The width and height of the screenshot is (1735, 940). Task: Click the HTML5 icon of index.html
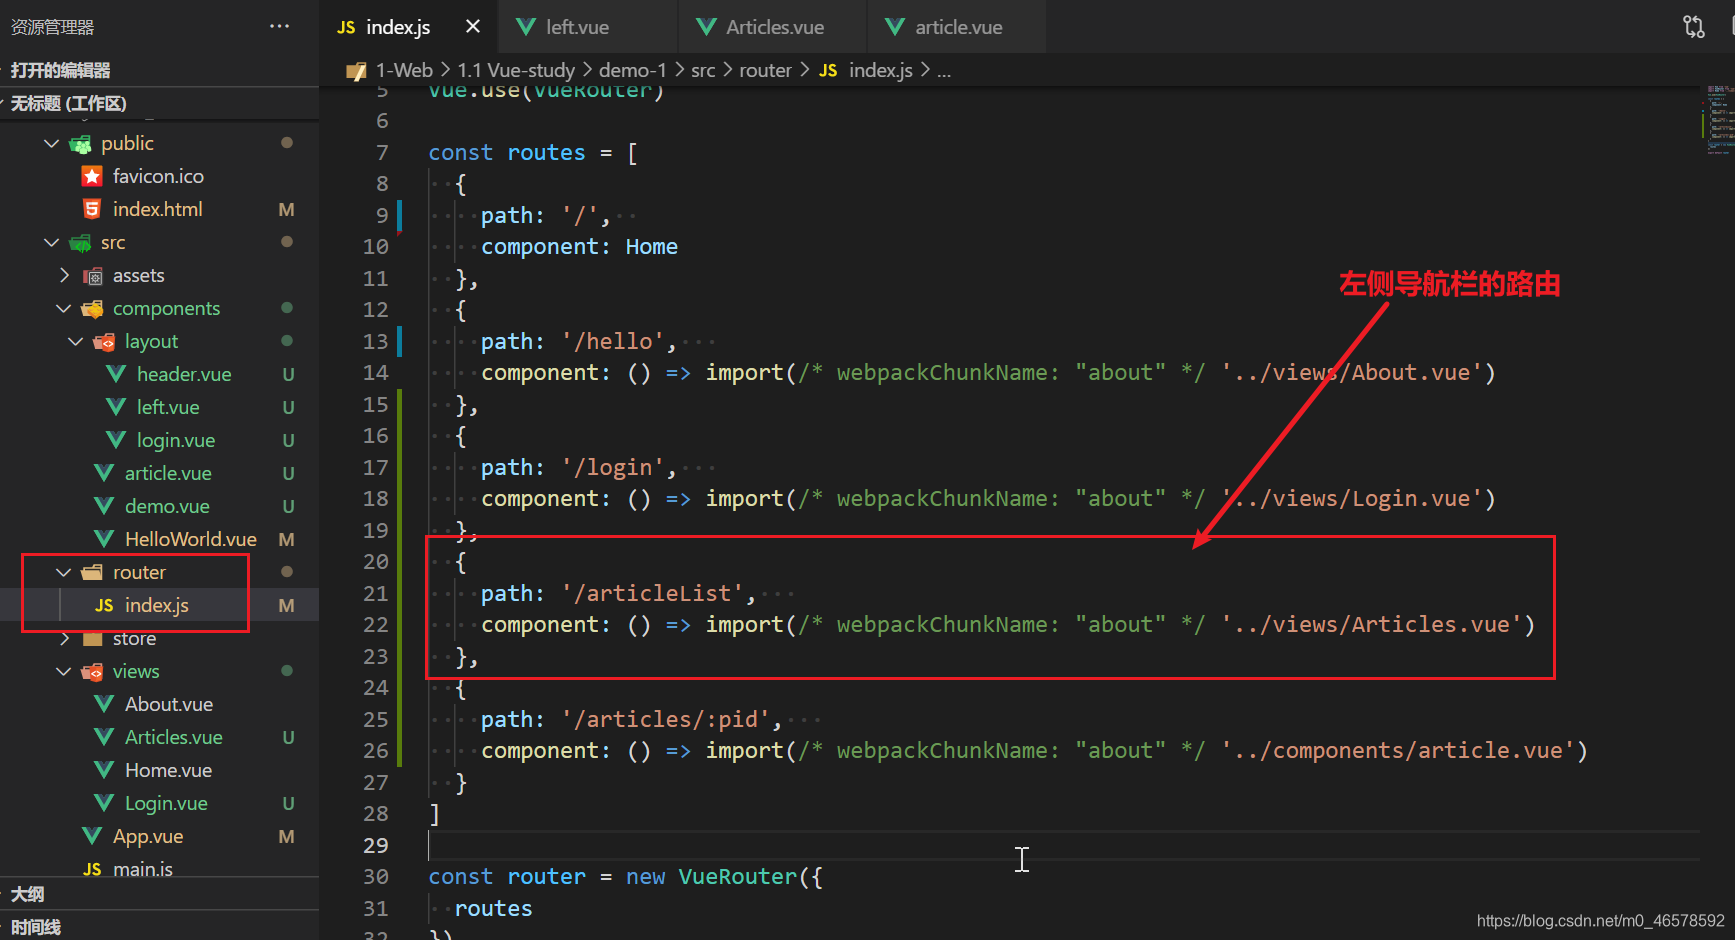click(x=92, y=209)
